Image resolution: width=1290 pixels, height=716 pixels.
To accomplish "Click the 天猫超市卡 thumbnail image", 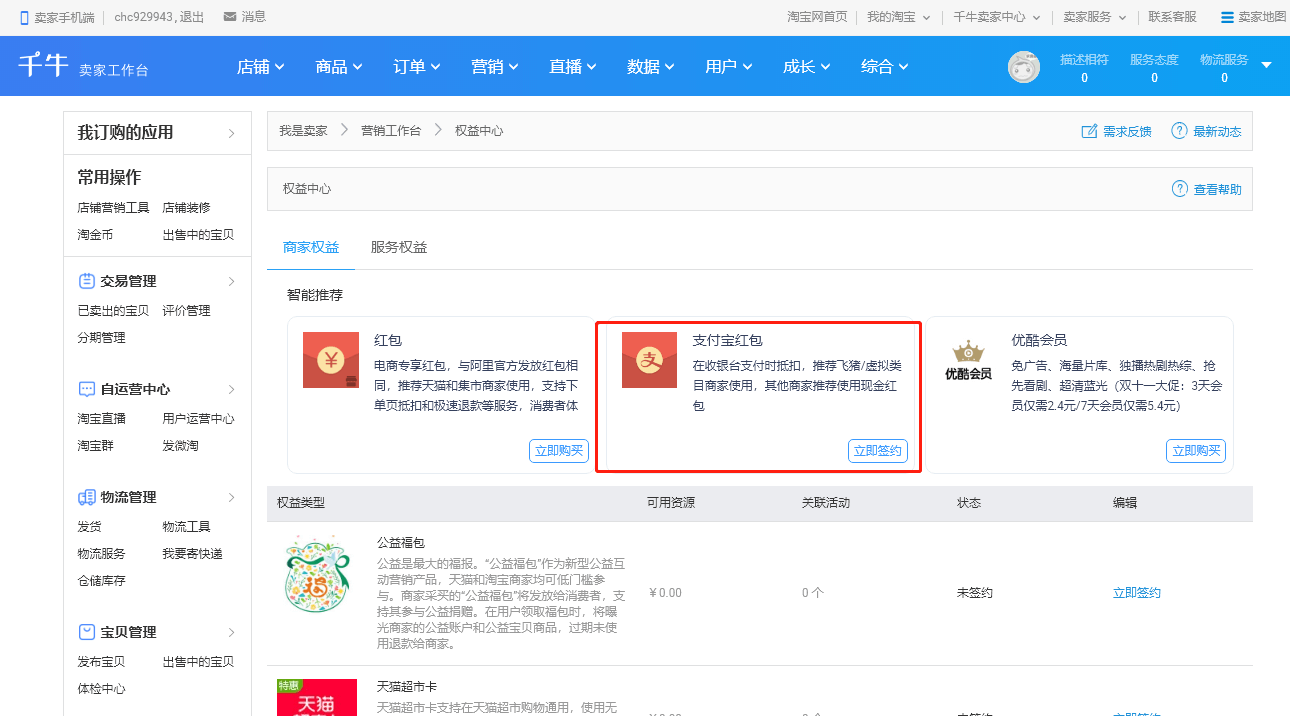I will click(317, 697).
